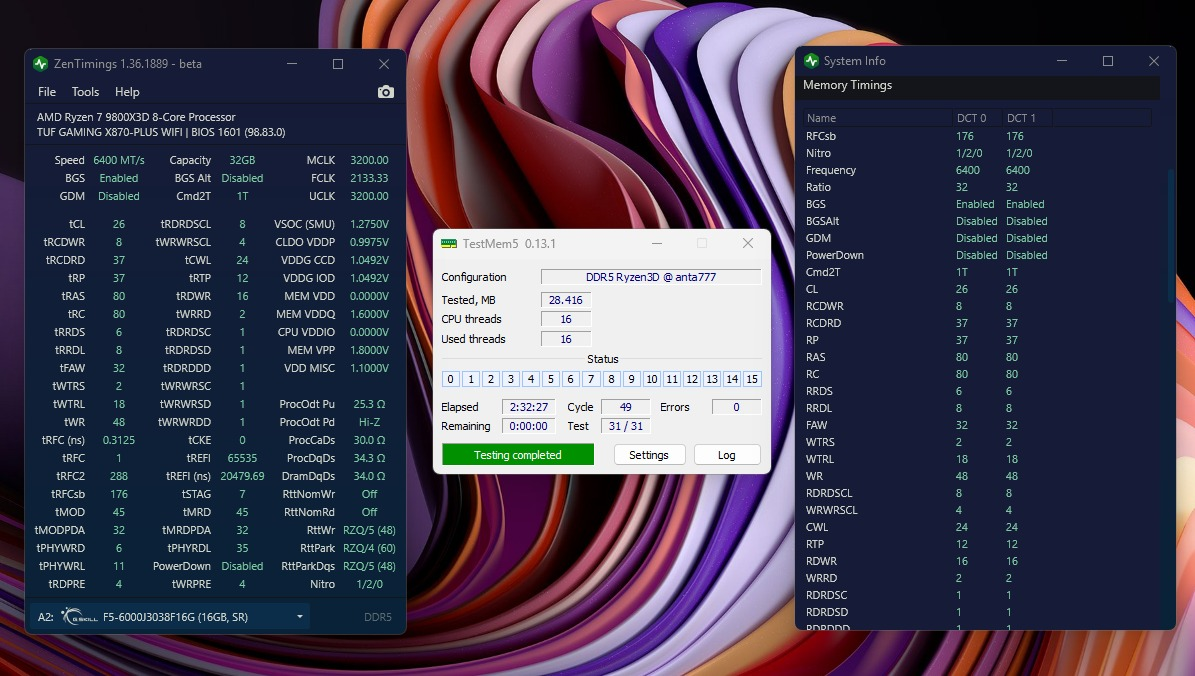Click thread 11 status box in TestMem5
This screenshot has width=1195, height=676.
coord(671,379)
